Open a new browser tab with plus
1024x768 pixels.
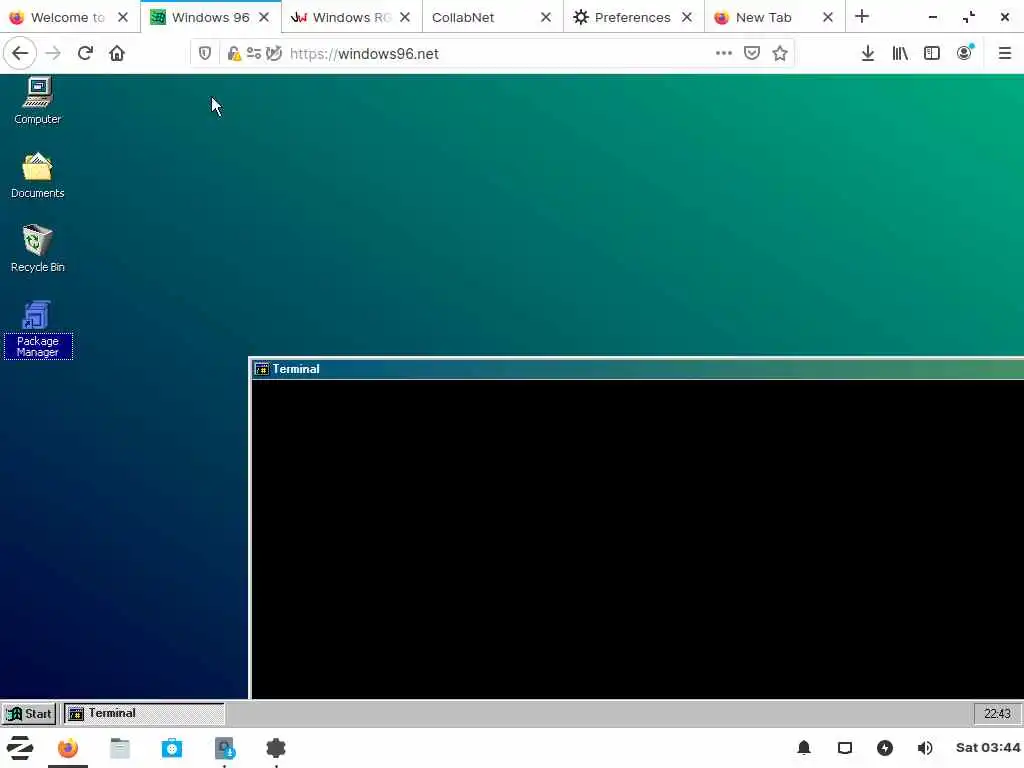[862, 17]
